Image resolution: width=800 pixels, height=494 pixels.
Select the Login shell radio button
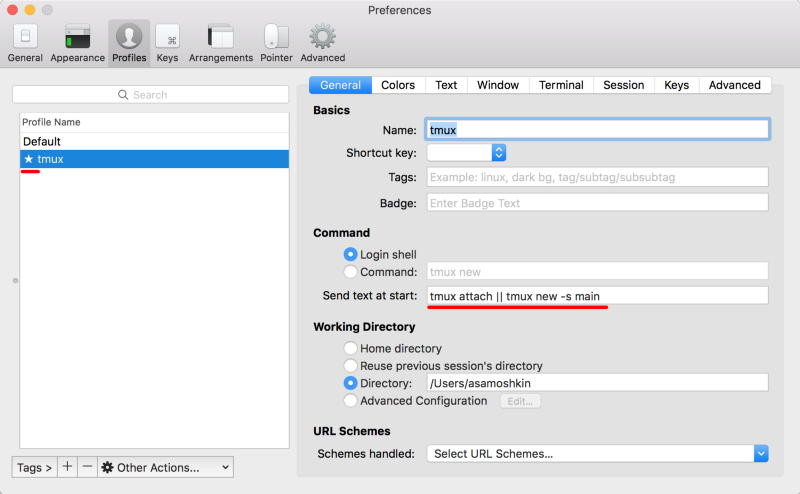(x=350, y=254)
